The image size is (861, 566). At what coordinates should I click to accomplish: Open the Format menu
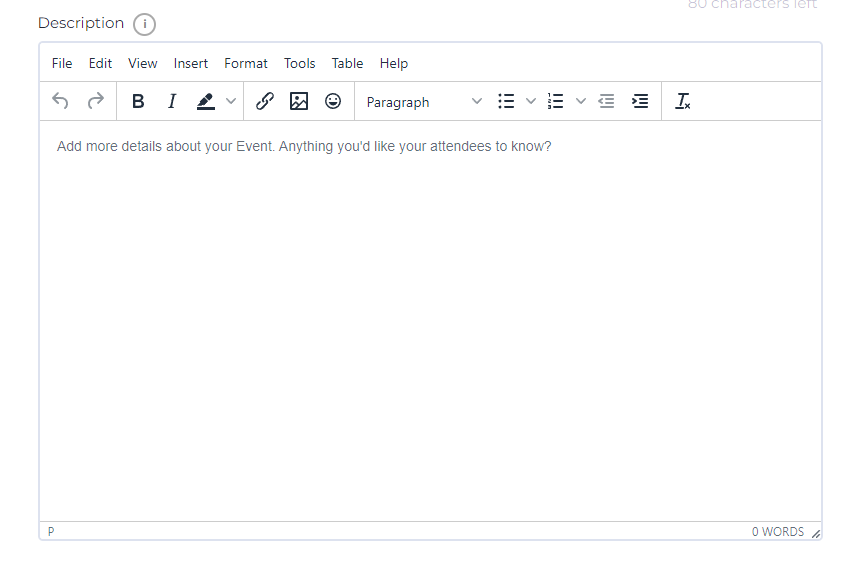tap(246, 63)
